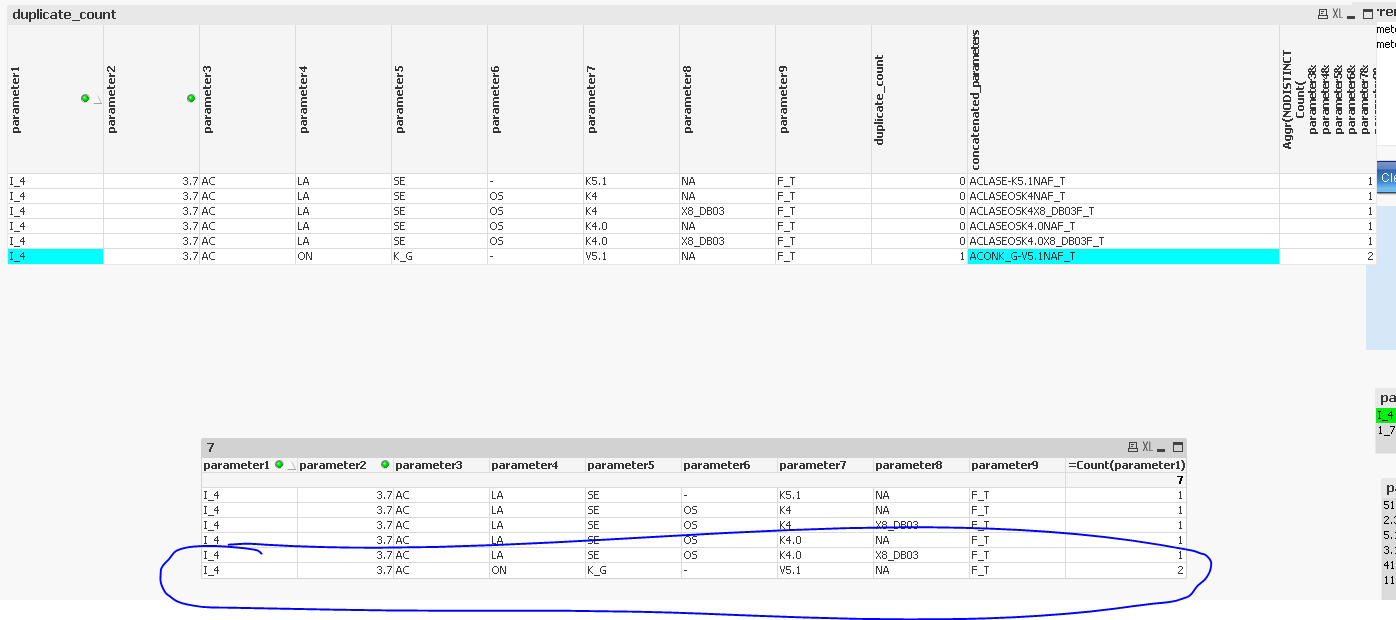Select ACLASEOSK4.0NAF_T cell
The height and width of the screenshot is (620, 1396).
1123,226
